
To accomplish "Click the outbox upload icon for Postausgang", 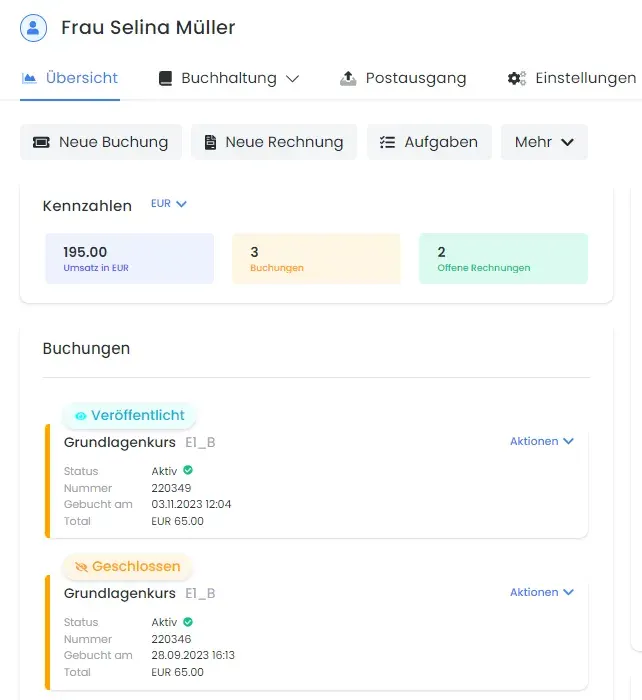I will (348, 78).
